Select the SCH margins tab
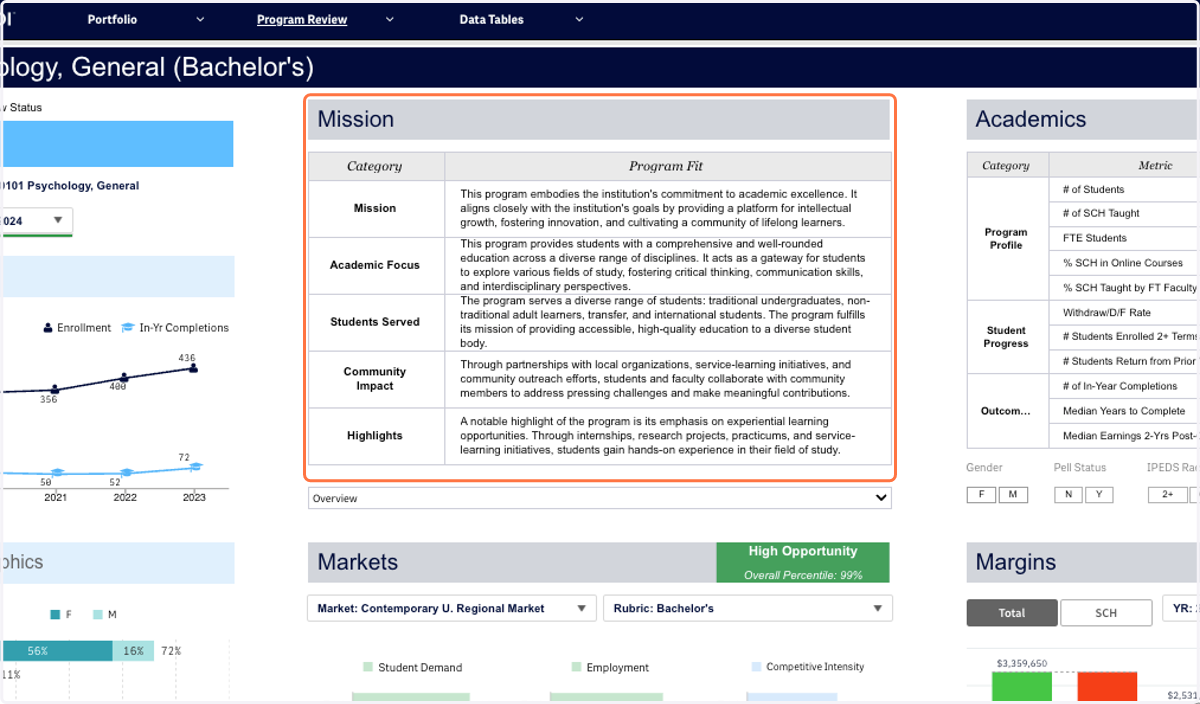The image size is (1200, 704). (1105, 613)
